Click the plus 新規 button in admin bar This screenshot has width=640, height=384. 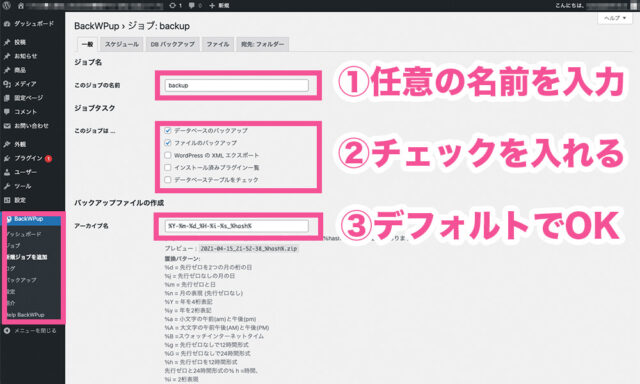[x=219, y=6]
